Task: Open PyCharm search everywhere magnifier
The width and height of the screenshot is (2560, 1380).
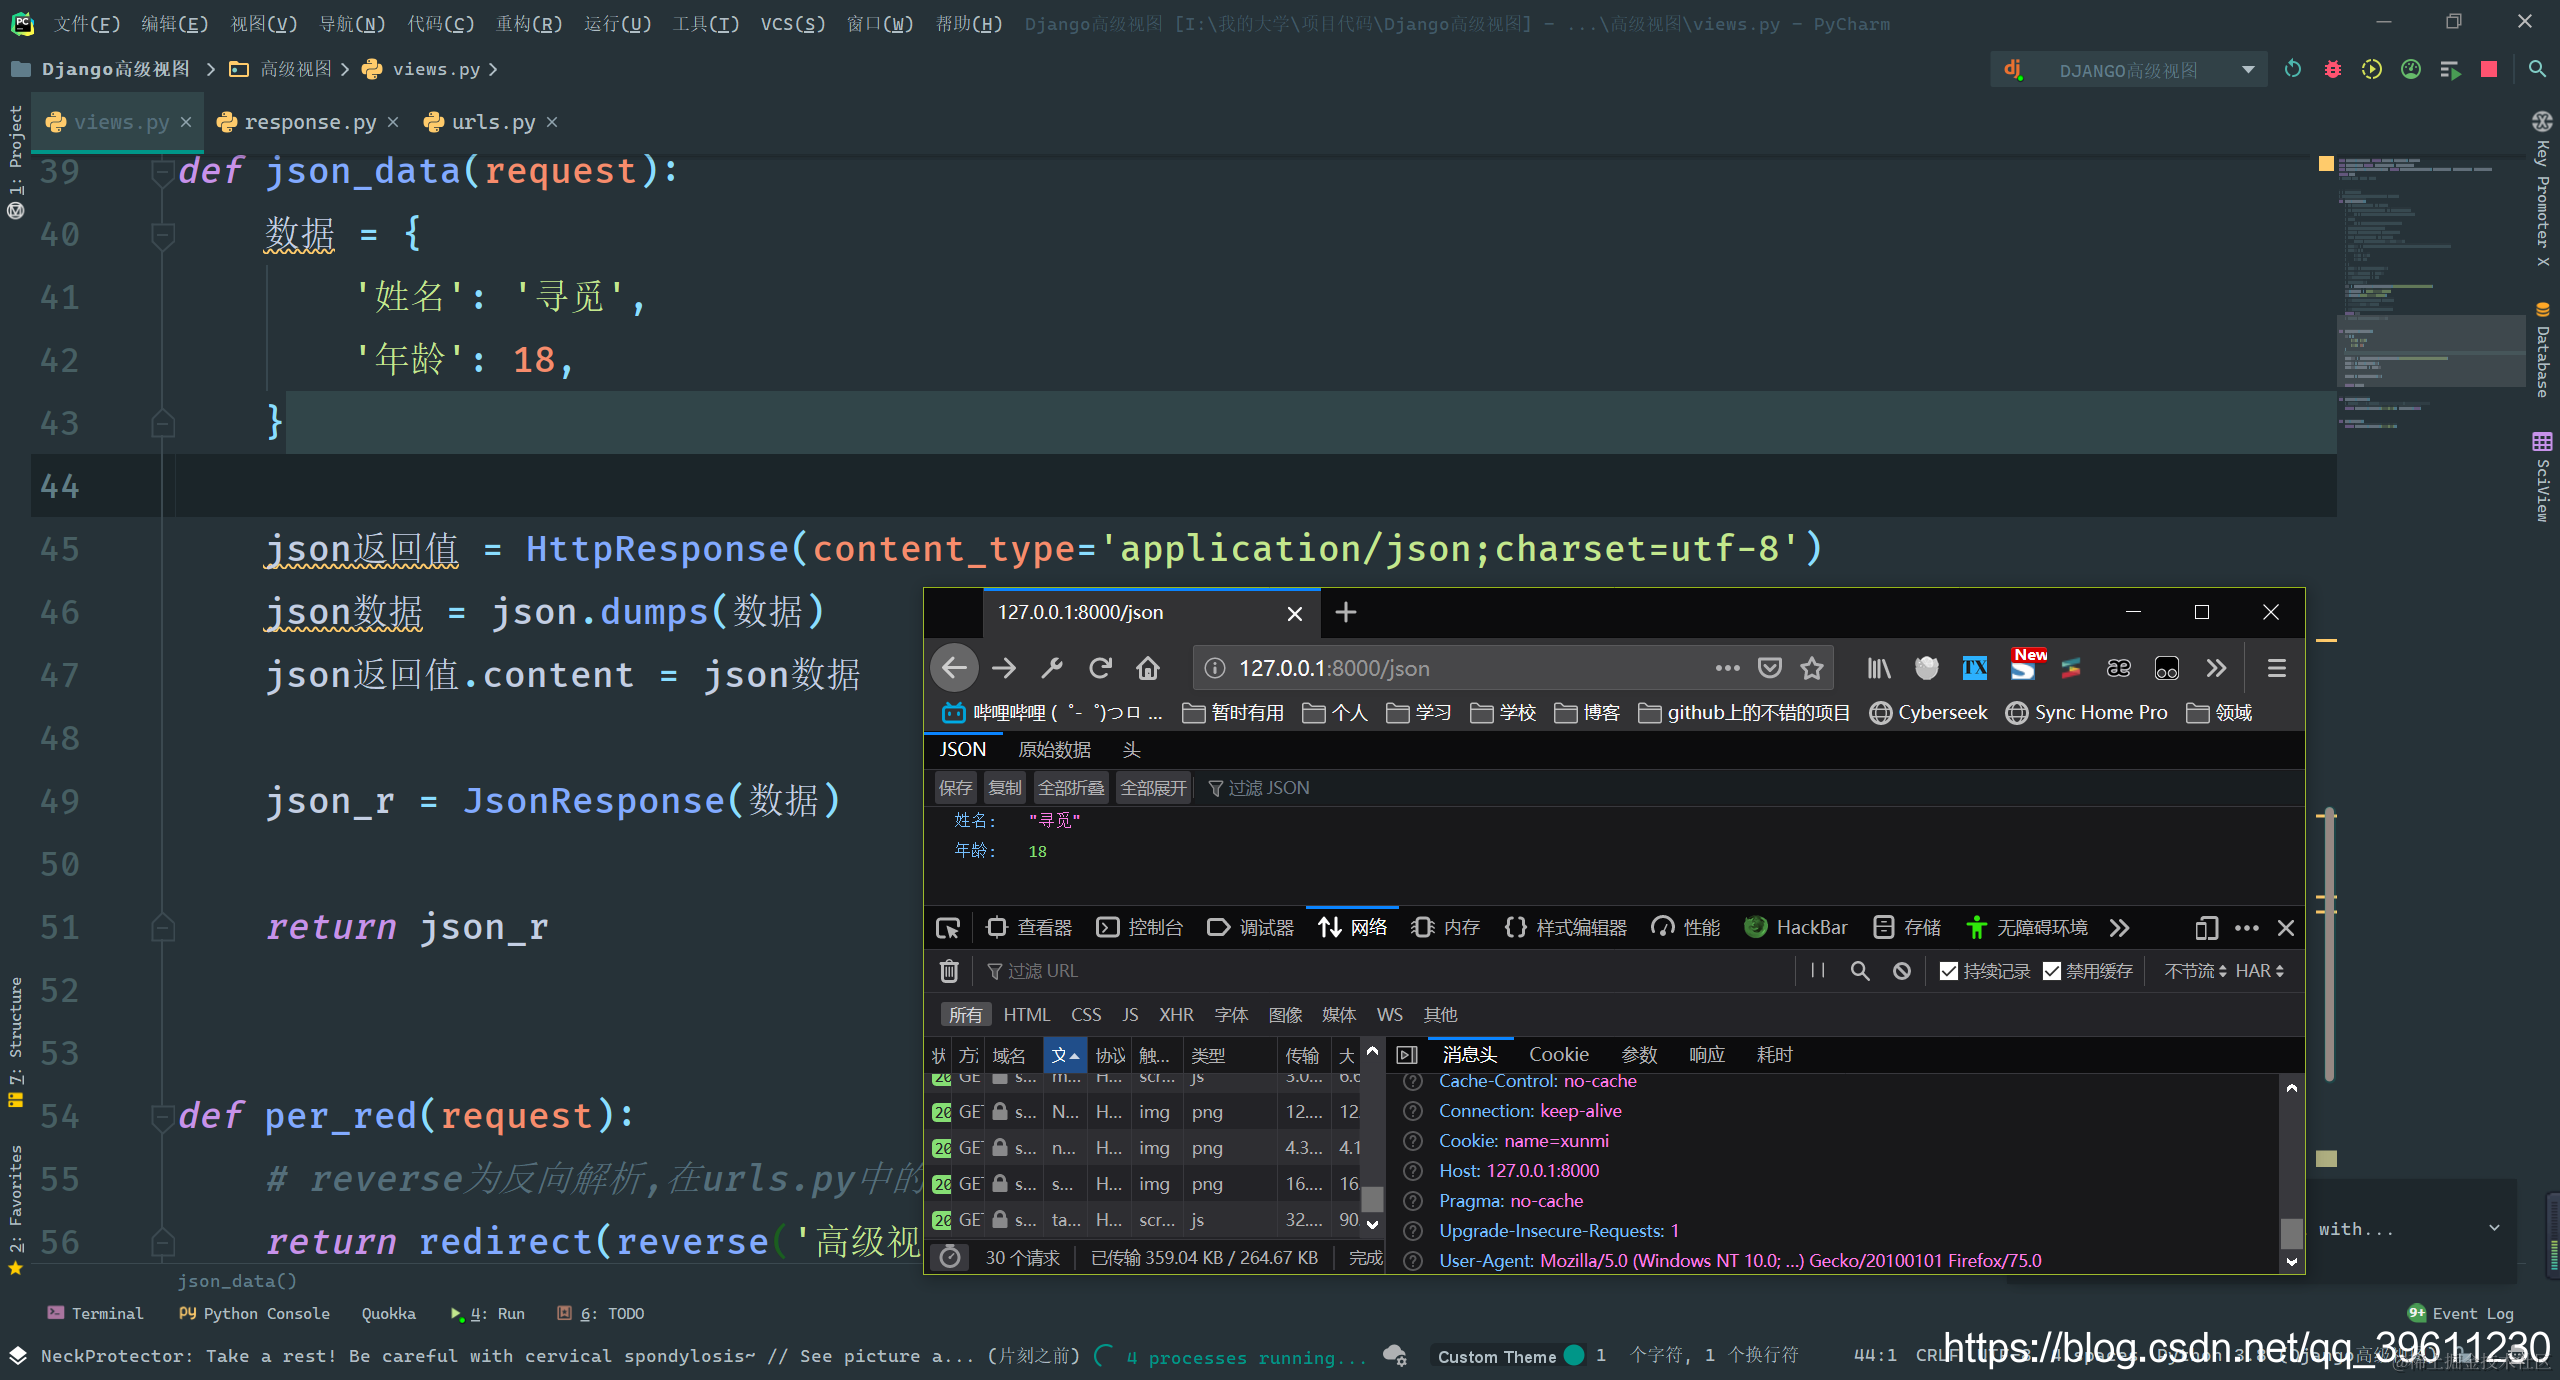Action: (2537, 69)
